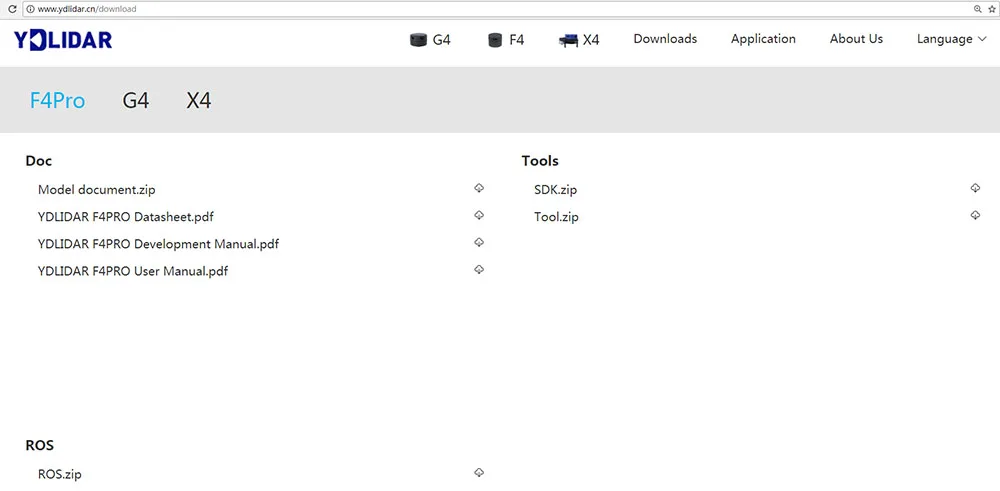Screen dimensions: 1000x491
Task: Click download icon beside ROS.zip
Action: 479,473
